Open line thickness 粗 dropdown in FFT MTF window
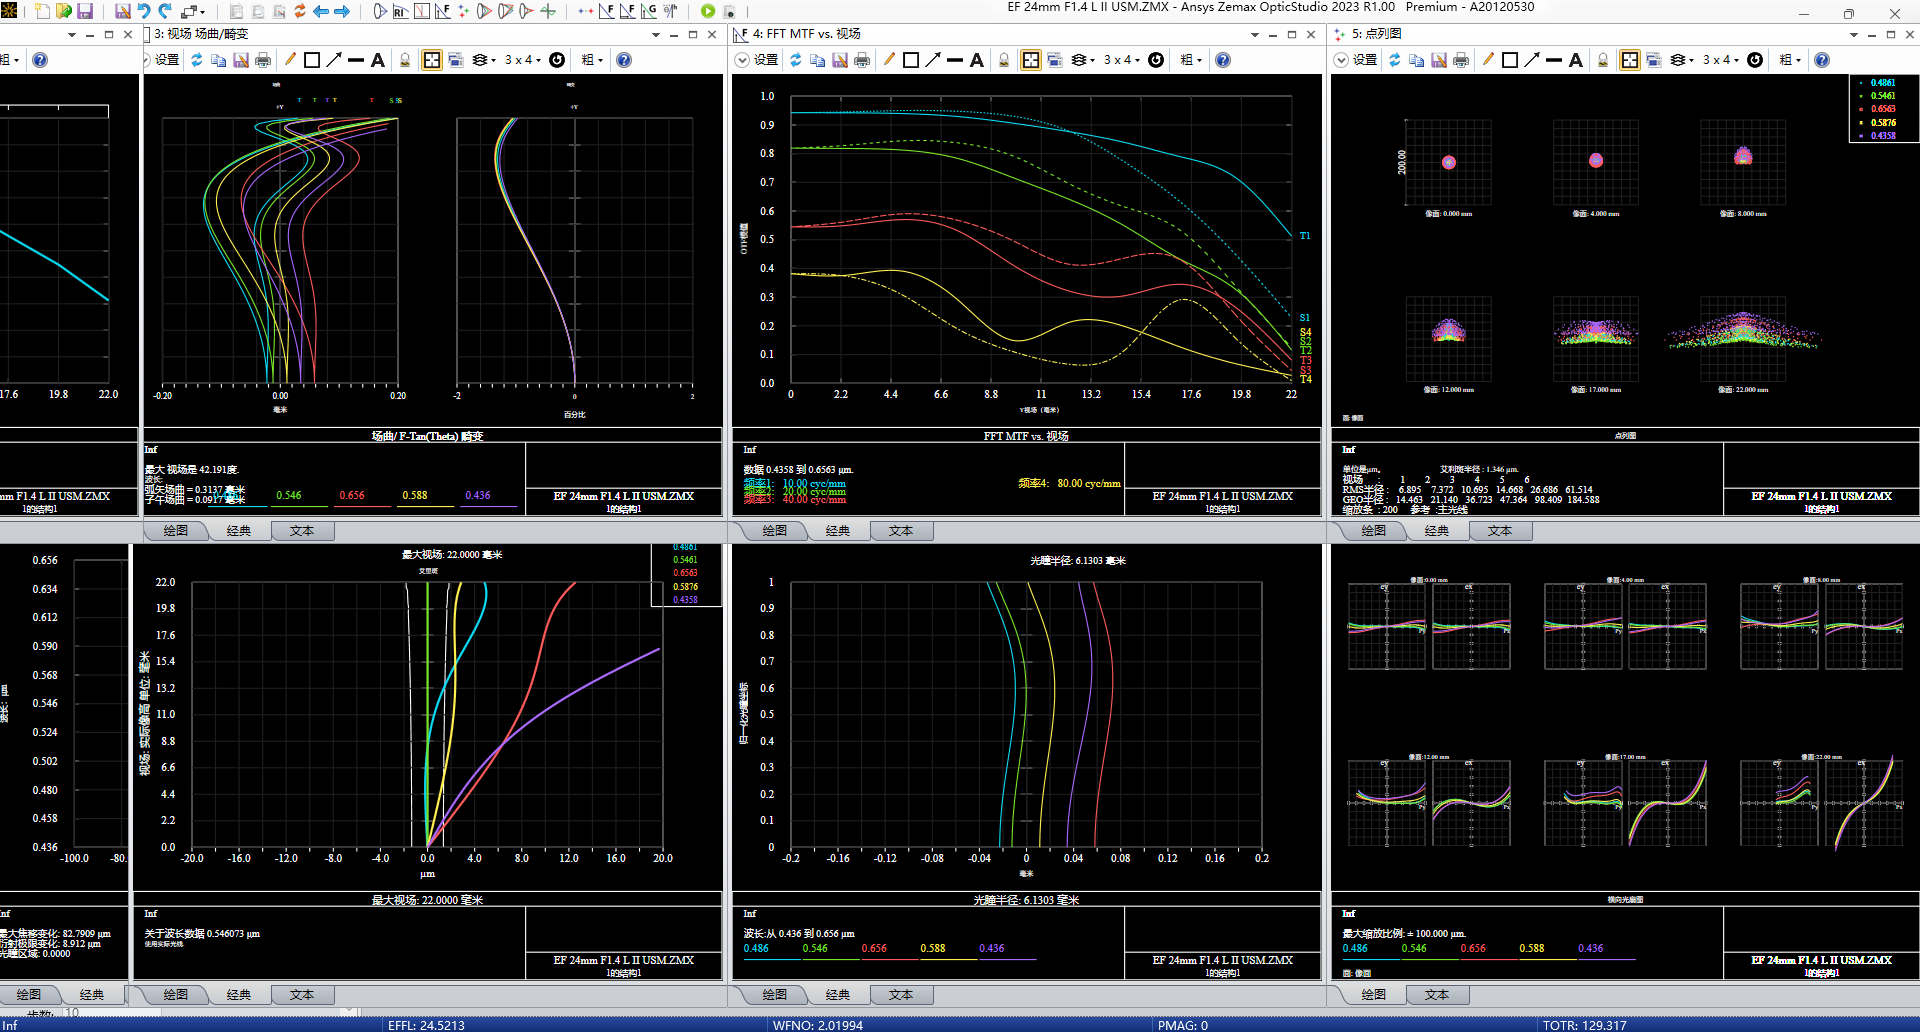 coord(1191,60)
